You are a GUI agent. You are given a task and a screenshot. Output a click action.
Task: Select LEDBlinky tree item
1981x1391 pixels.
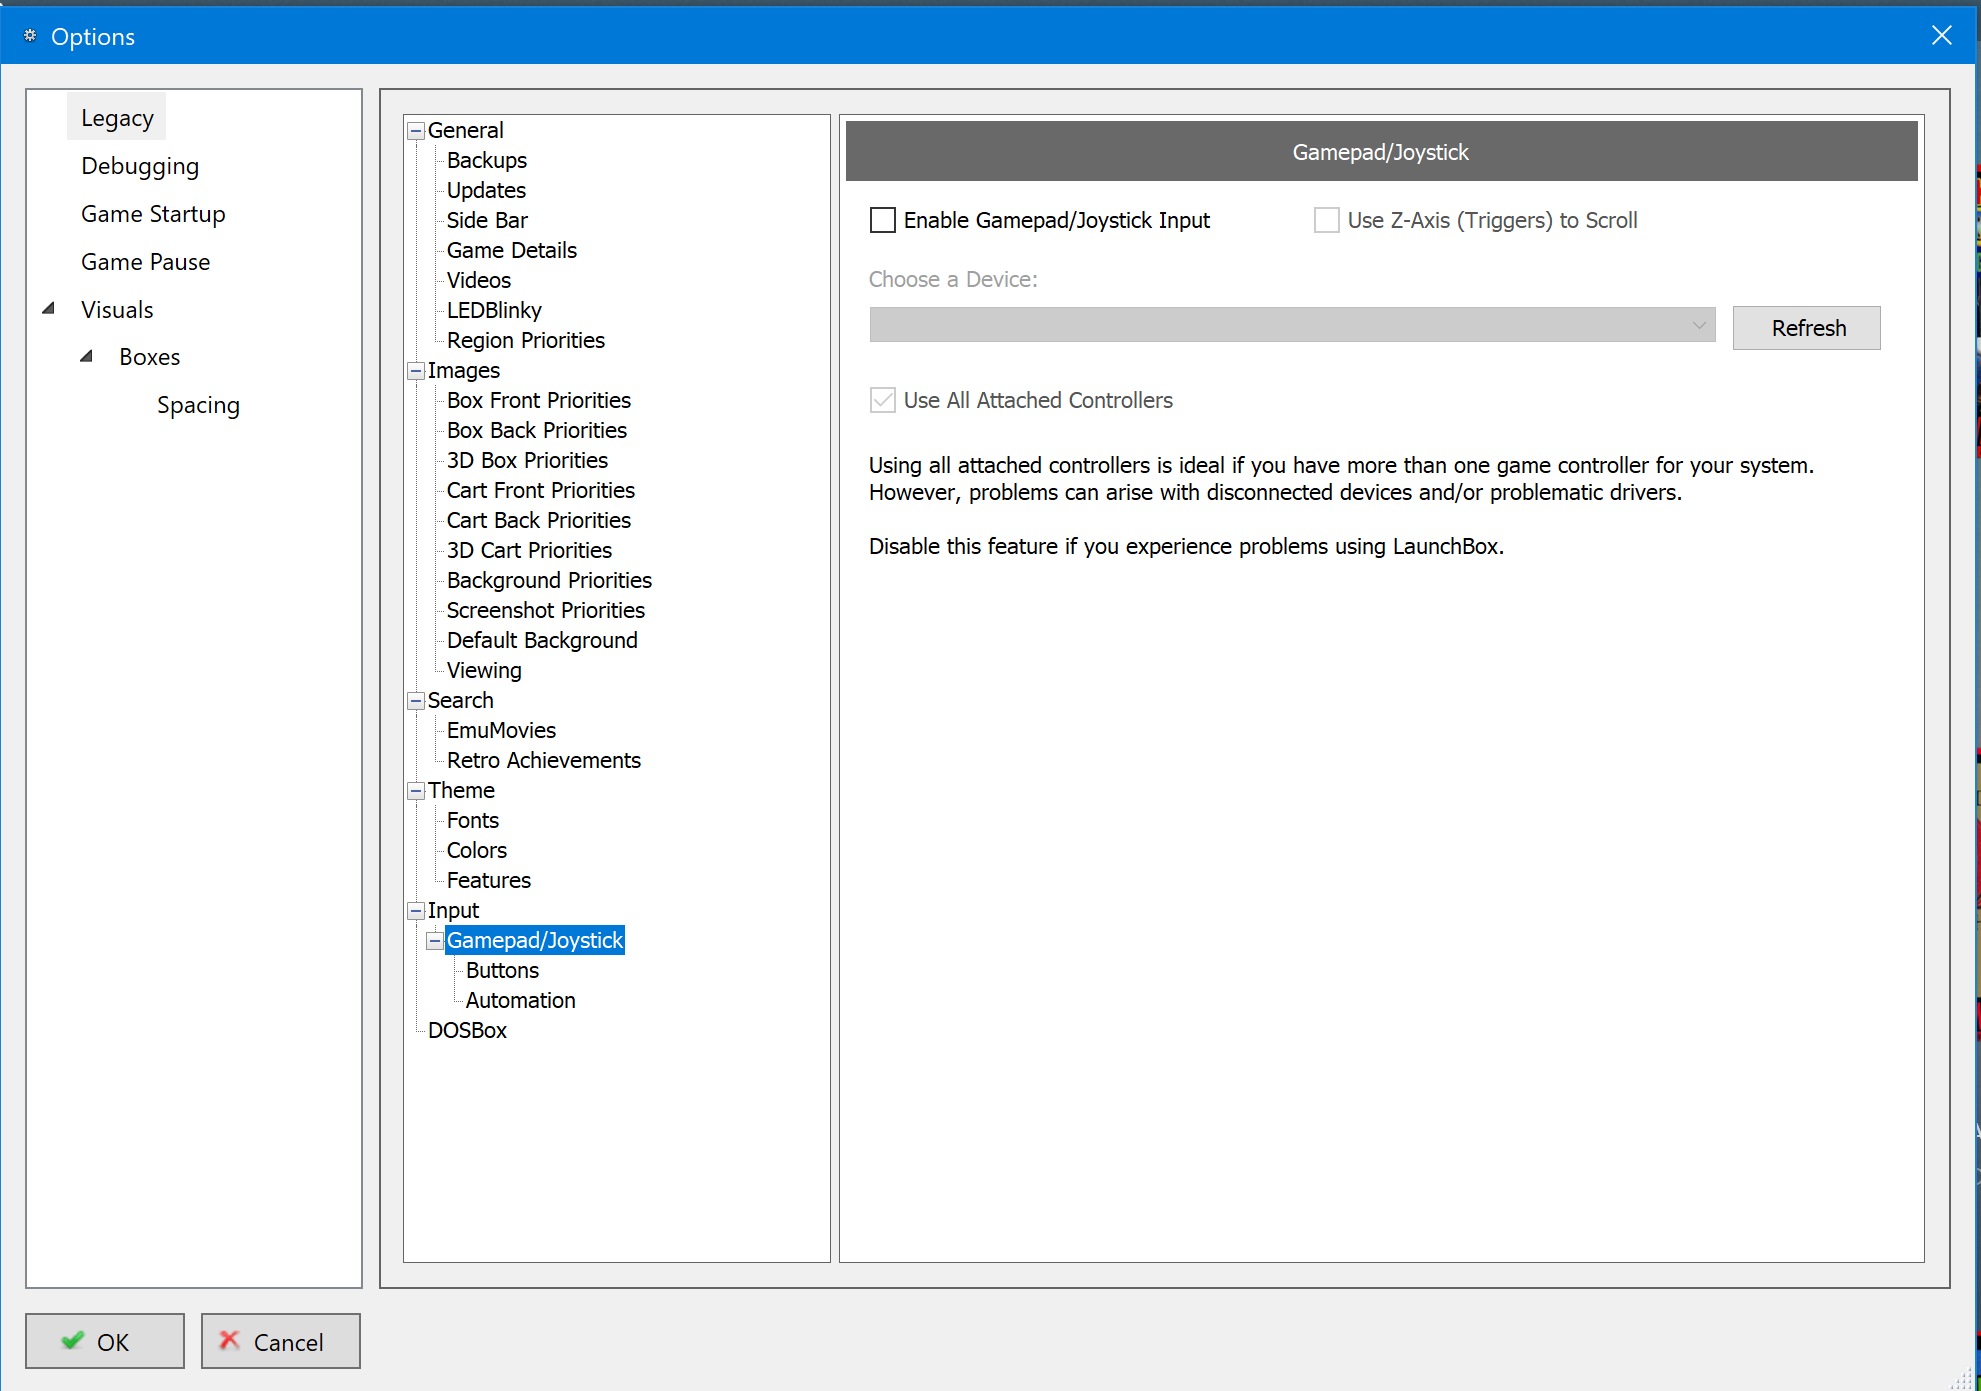[494, 310]
